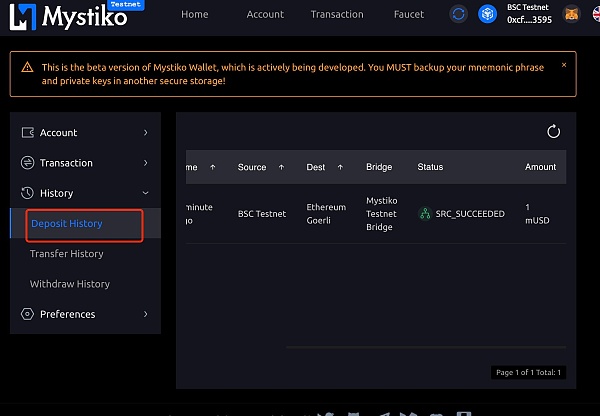Click the 1 mUSD amount cell
Viewport: 600px width, 416px height.
pyautogui.click(x=537, y=214)
